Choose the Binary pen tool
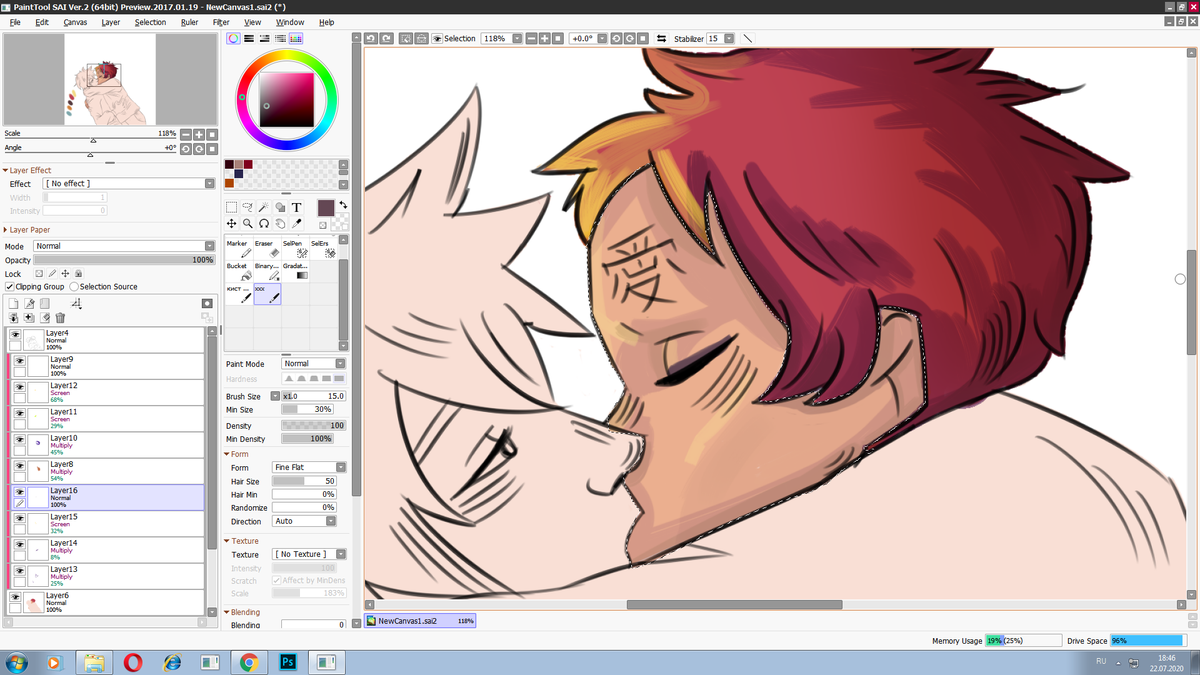 coord(267,271)
